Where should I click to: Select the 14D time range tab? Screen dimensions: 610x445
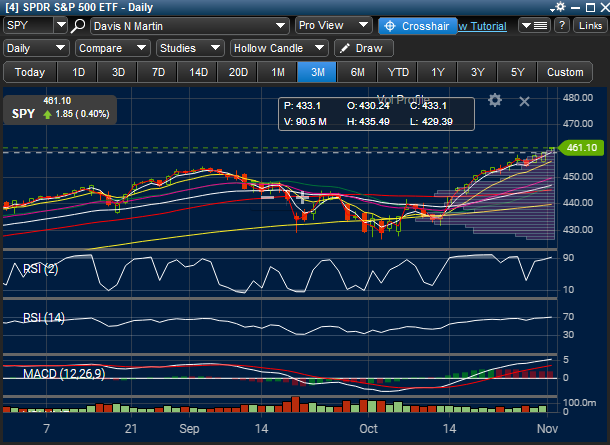(198, 72)
